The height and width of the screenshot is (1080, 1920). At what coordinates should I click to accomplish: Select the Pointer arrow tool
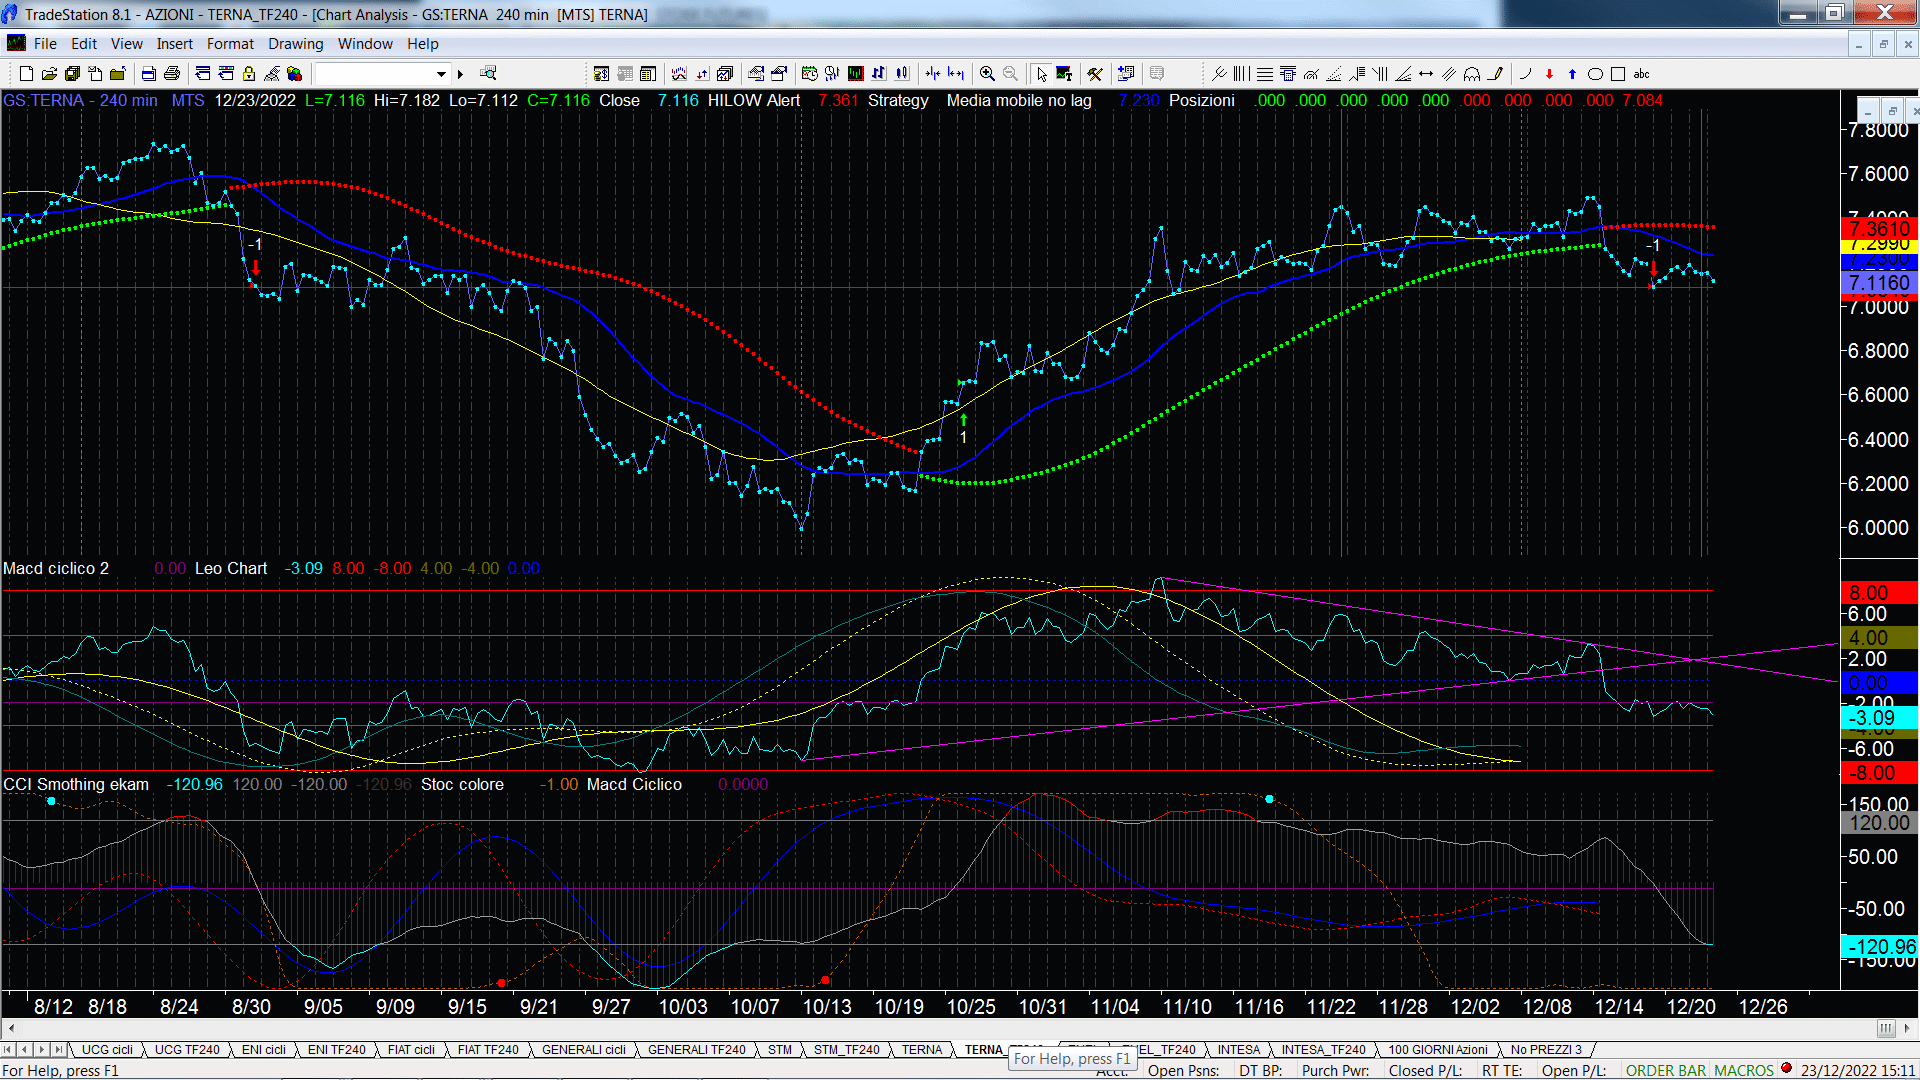[x=1041, y=74]
